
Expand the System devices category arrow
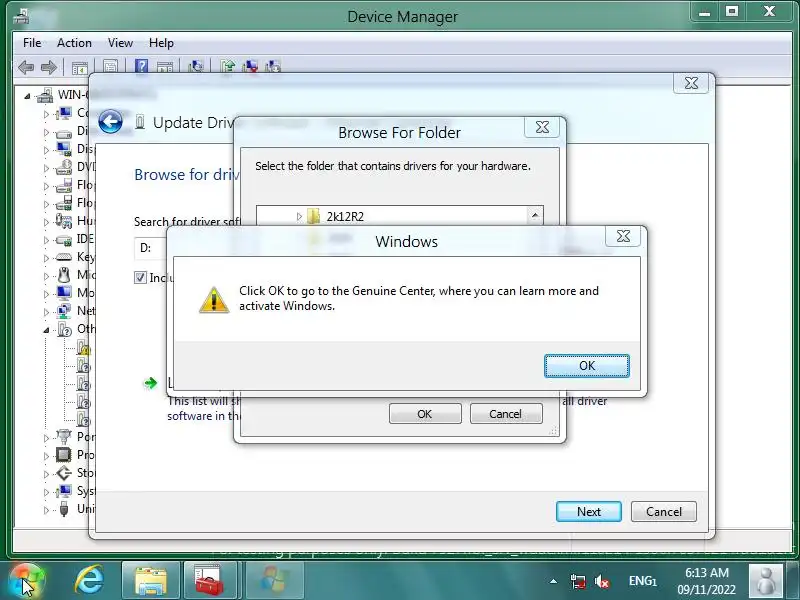46,492
